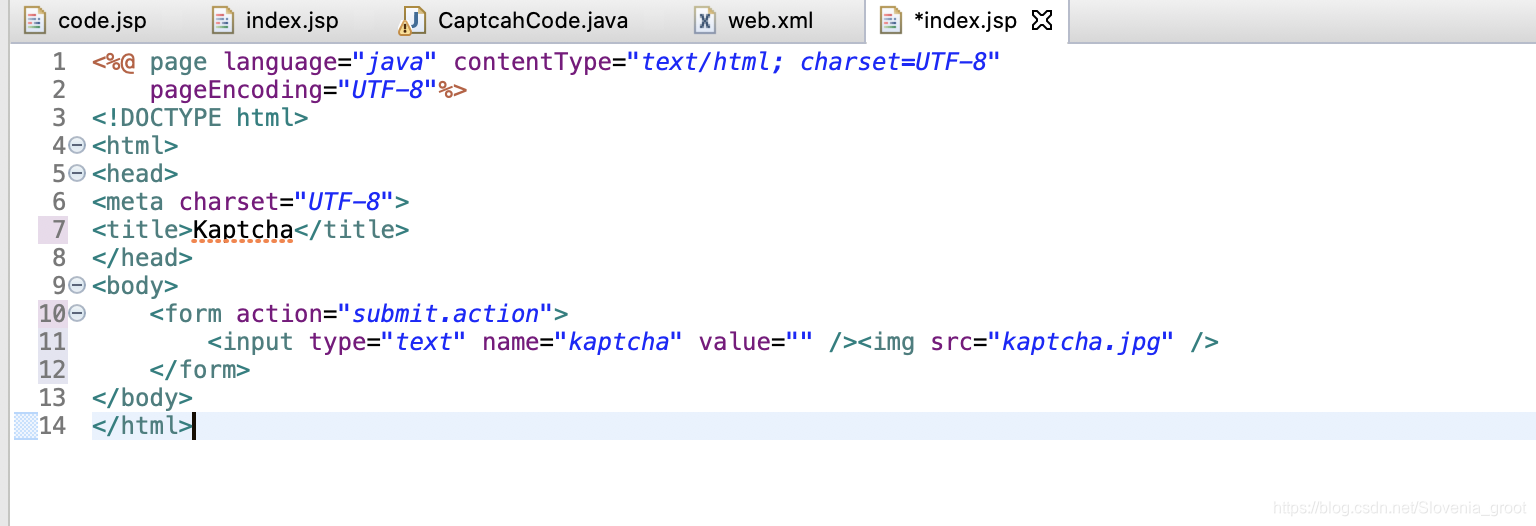Click the code.jsp file icon
The image size is (1536, 526).
pyautogui.click(x=34, y=20)
